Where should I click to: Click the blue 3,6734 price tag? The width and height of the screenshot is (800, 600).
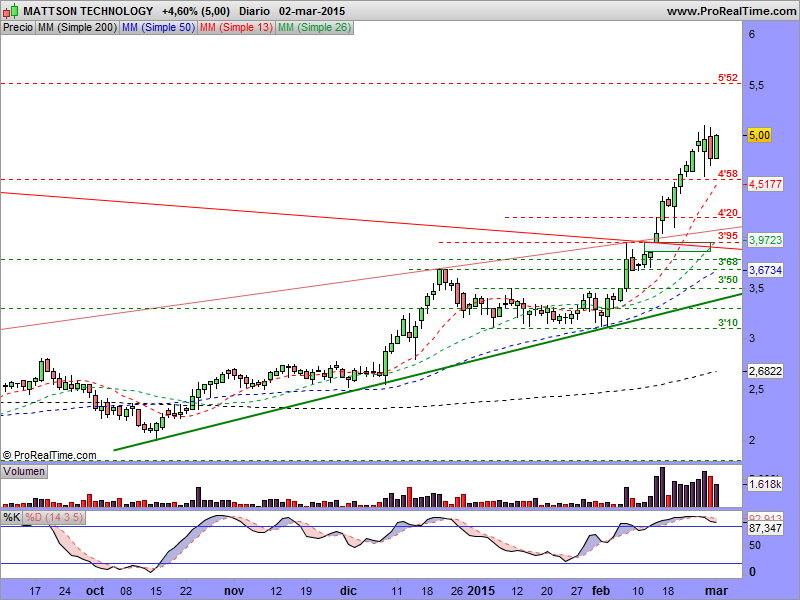(x=765, y=270)
